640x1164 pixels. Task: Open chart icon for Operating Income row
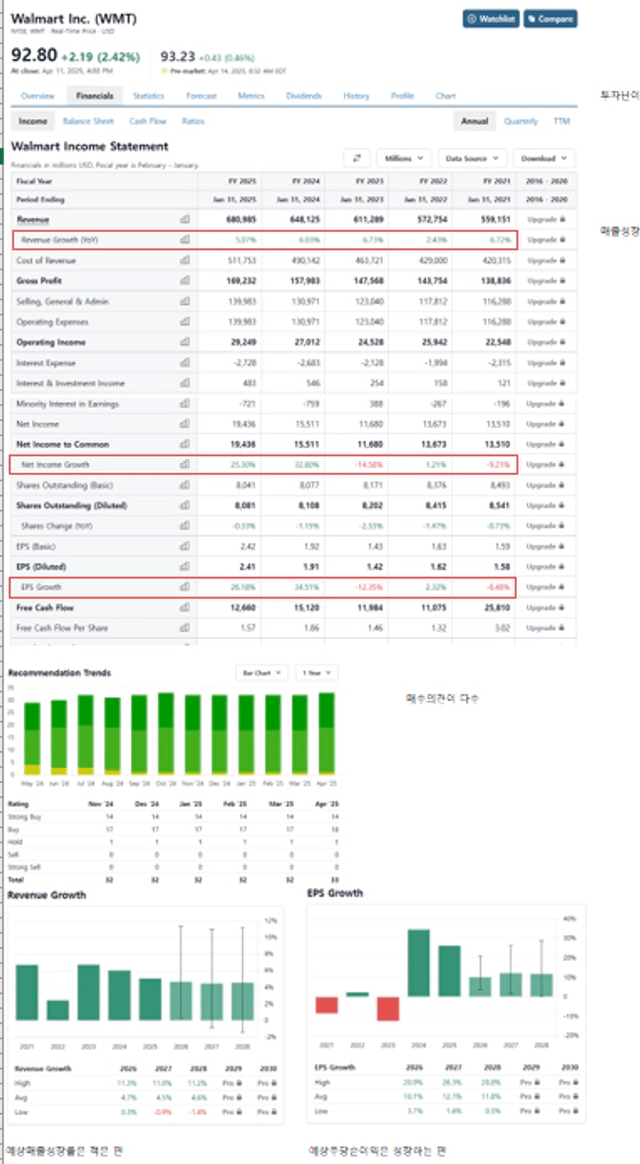184,342
